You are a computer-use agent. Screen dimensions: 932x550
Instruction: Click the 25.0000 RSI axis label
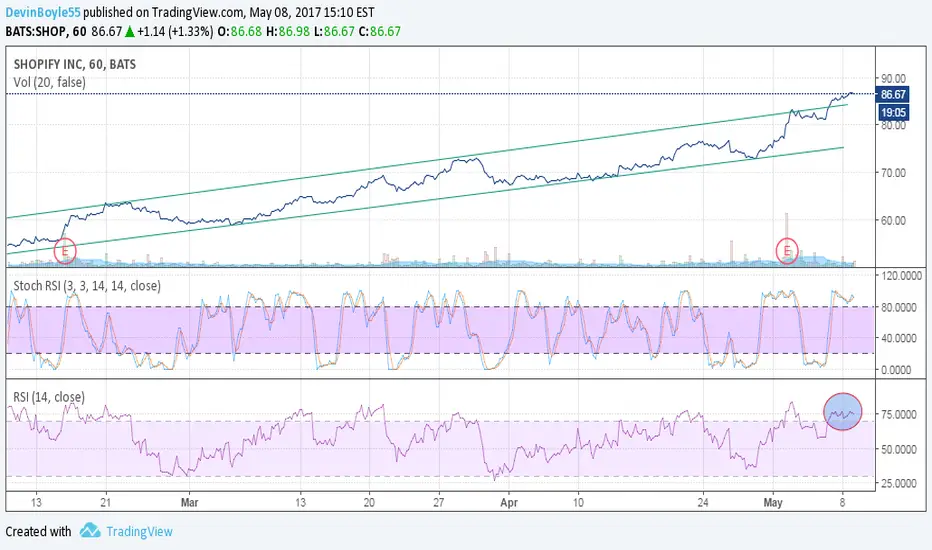pyautogui.click(x=898, y=483)
